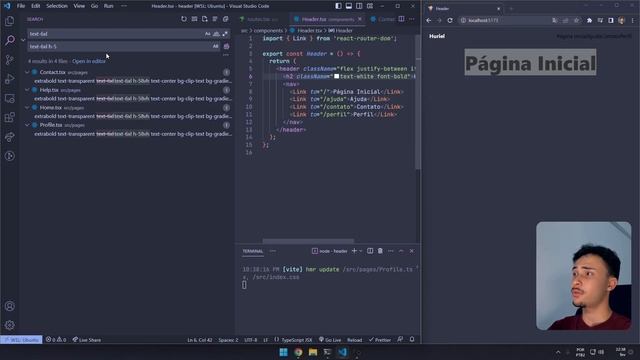Toggle Match Whole Word in search

(x=216, y=34)
